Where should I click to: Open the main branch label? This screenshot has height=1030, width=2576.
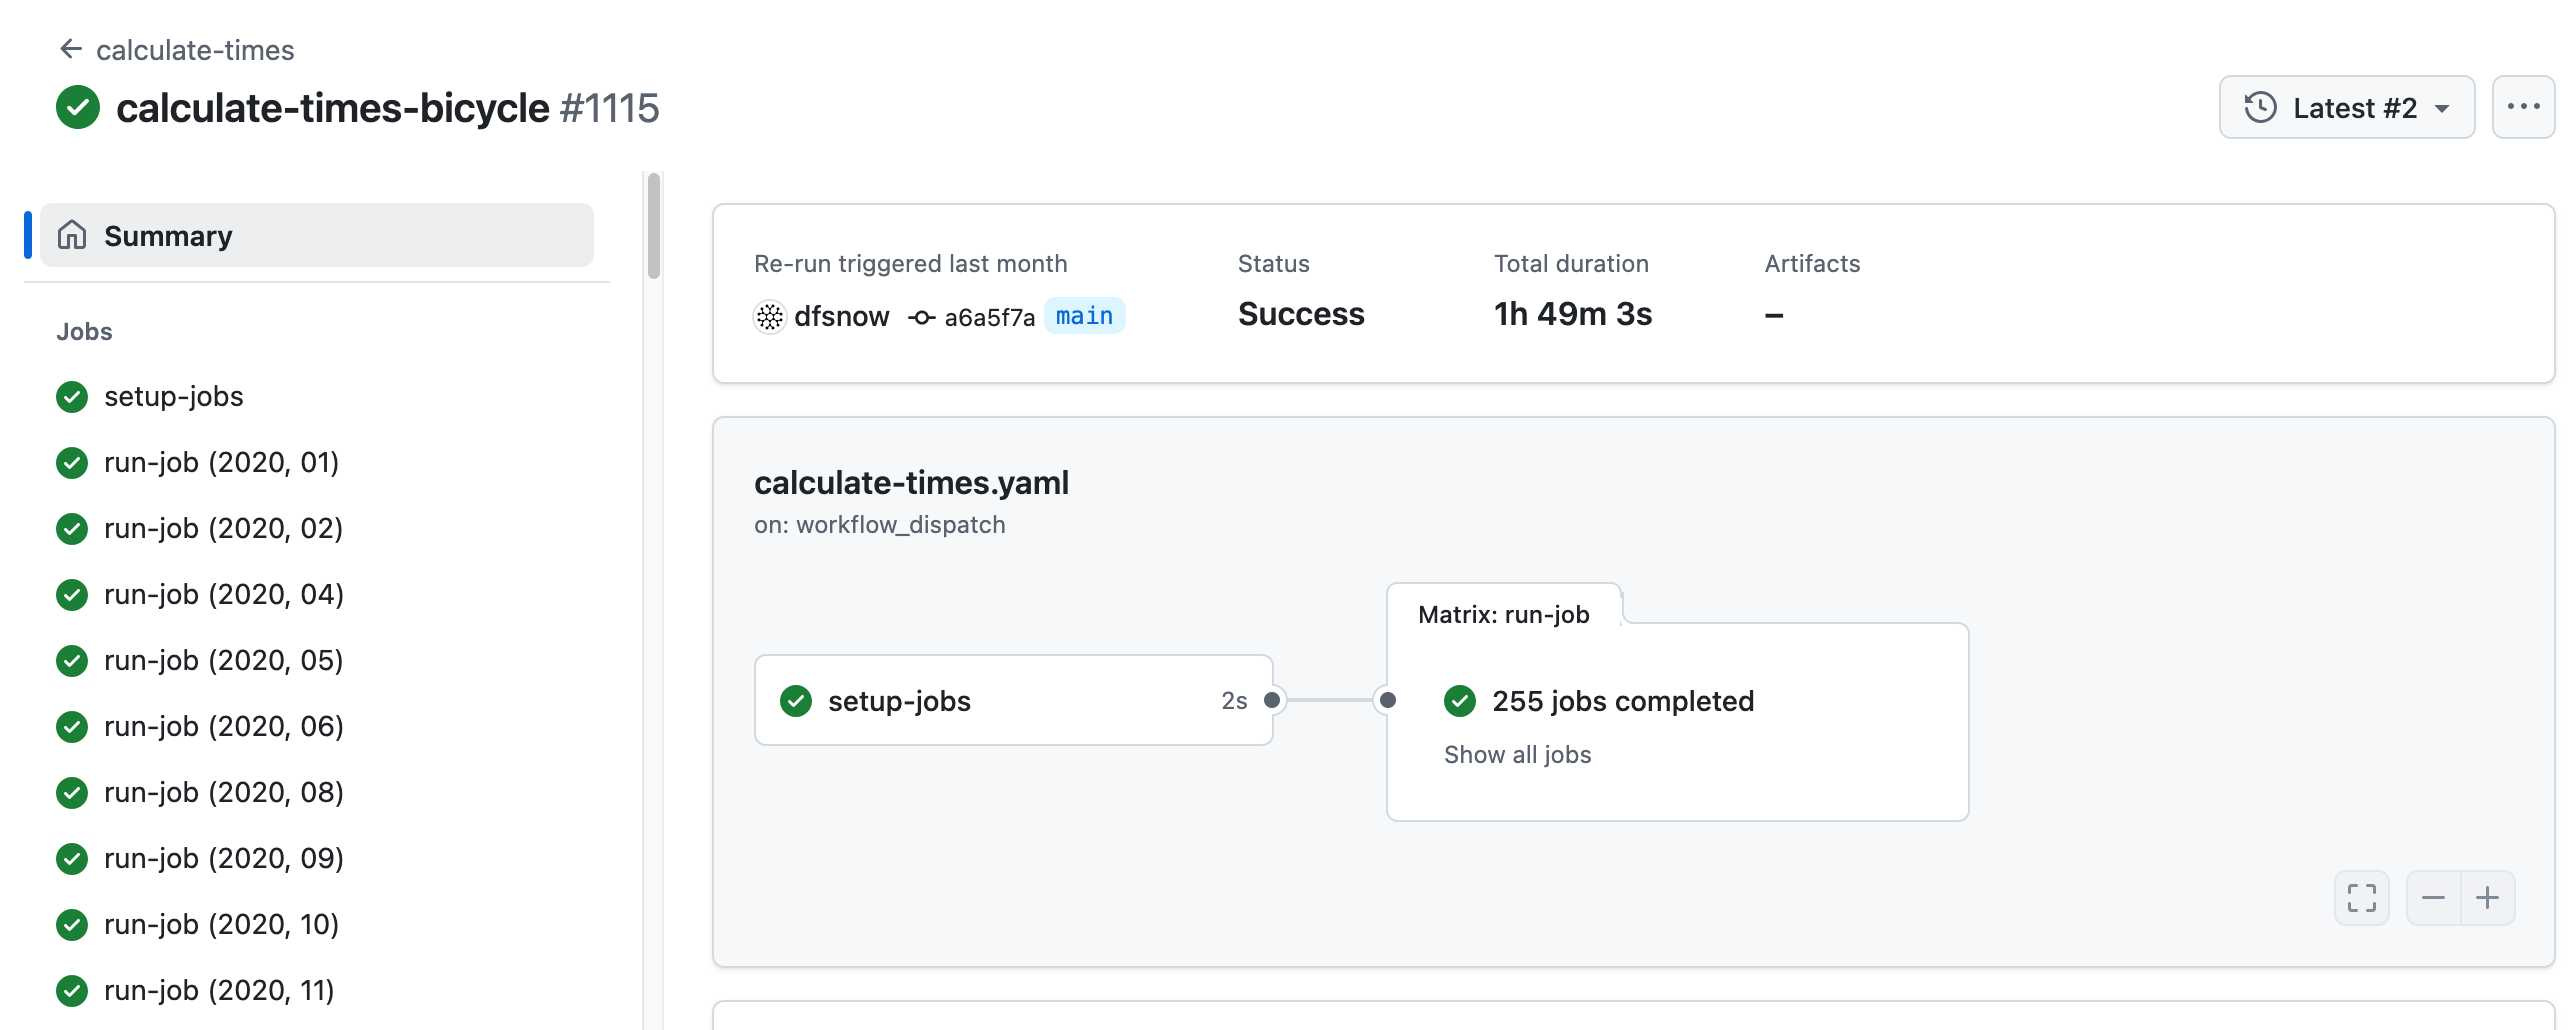1084,316
